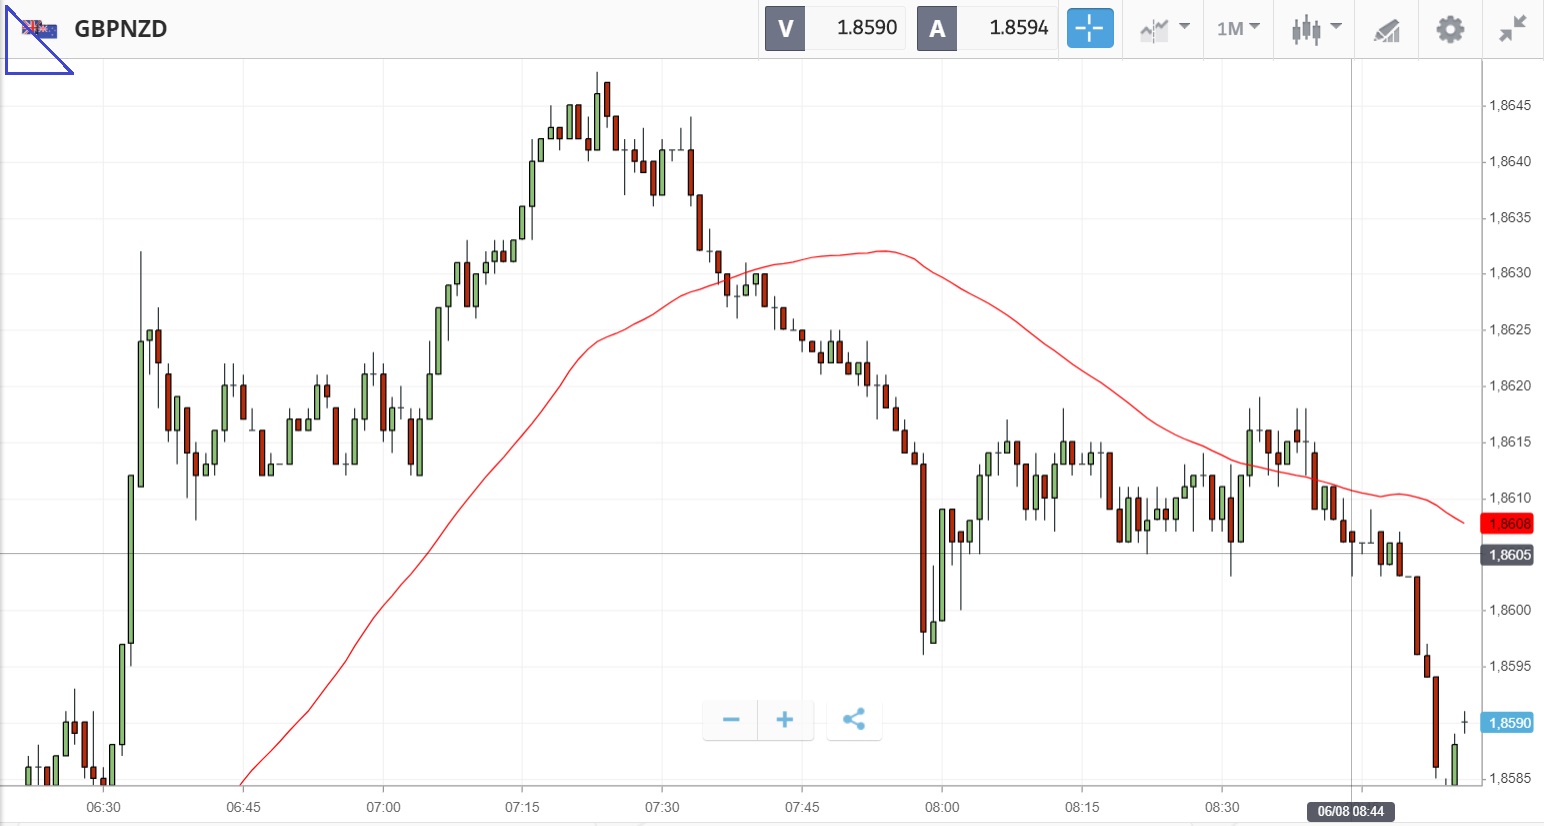
Task: Click the GBPNZD symbol name
Action: tap(121, 28)
